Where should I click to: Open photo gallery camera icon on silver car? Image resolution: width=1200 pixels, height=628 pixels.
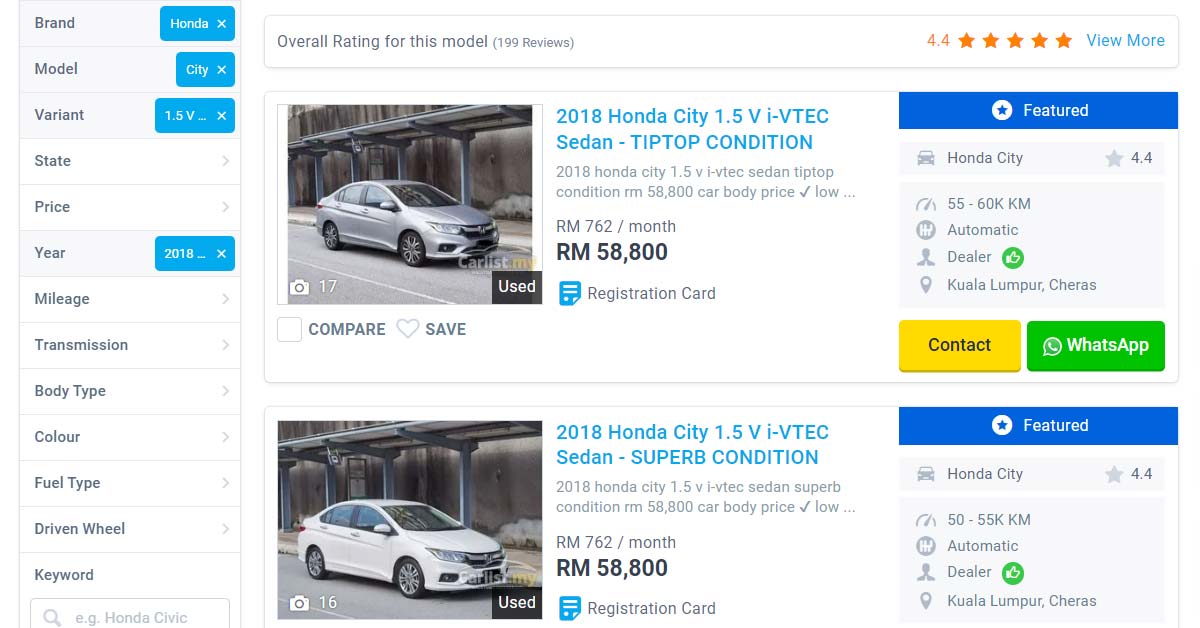click(299, 287)
